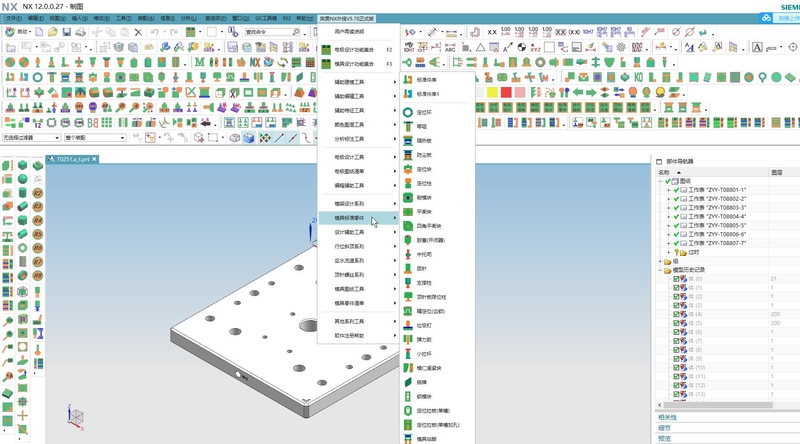Toggle the checkbox for 体 (0)

[x=677, y=279]
